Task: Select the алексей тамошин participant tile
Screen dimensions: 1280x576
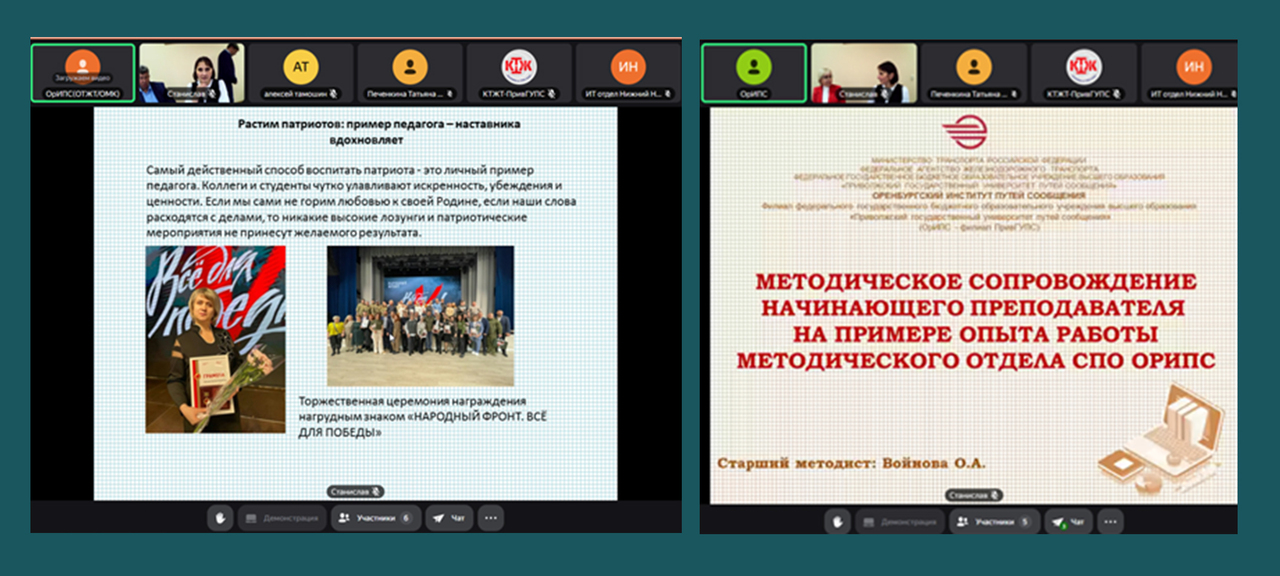Action: [301, 73]
